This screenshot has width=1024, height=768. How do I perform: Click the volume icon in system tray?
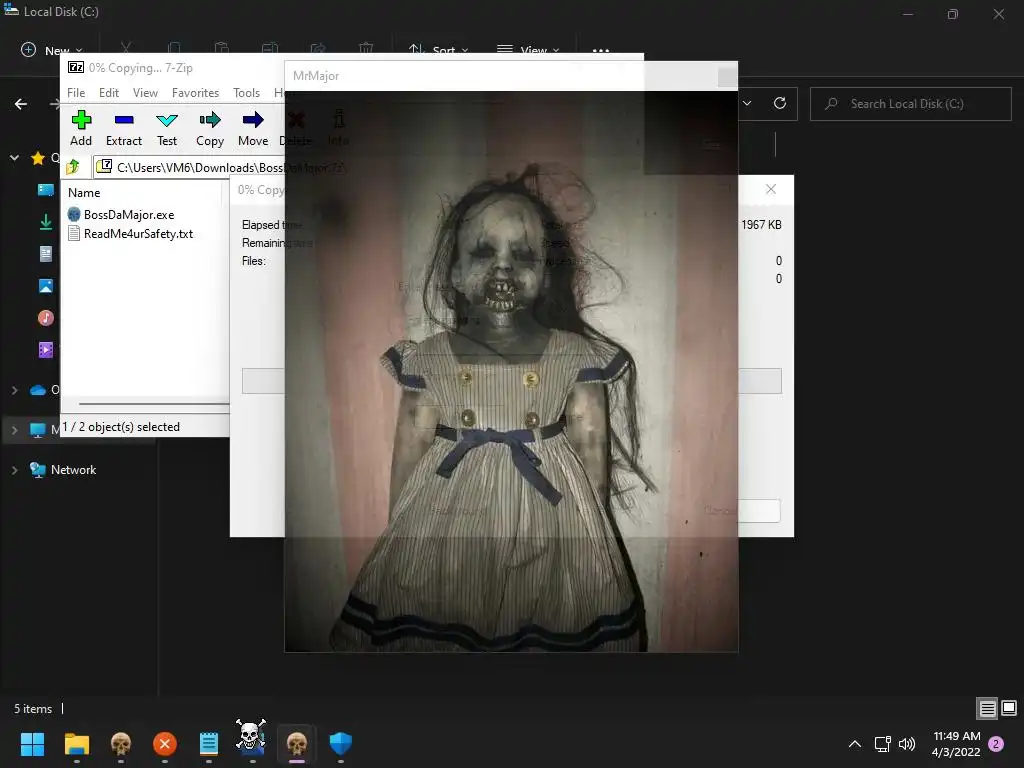click(907, 744)
